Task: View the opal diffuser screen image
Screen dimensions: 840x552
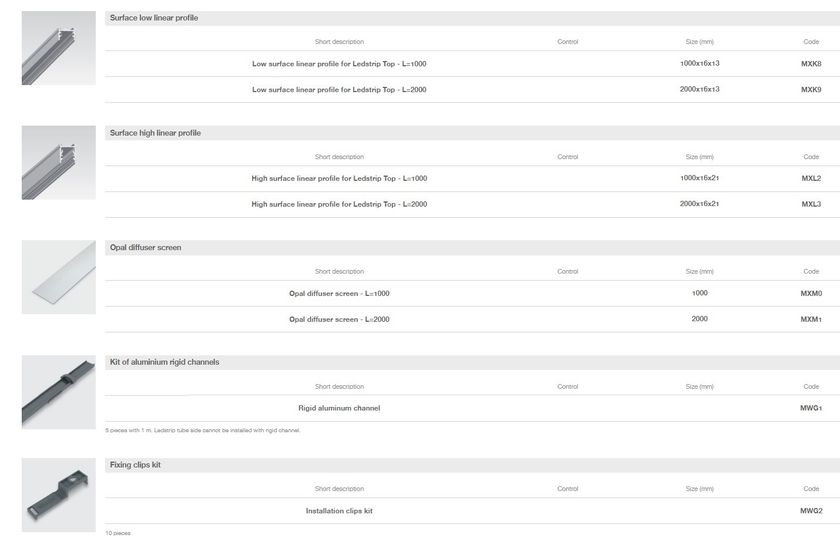Action: click(x=59, y=277)
